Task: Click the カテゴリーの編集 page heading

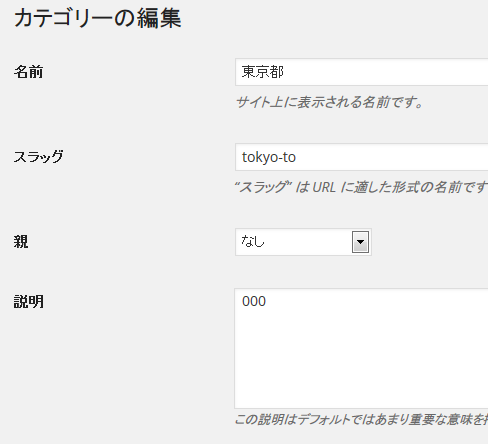Action: pyautogui.click(x=98, y=18)
